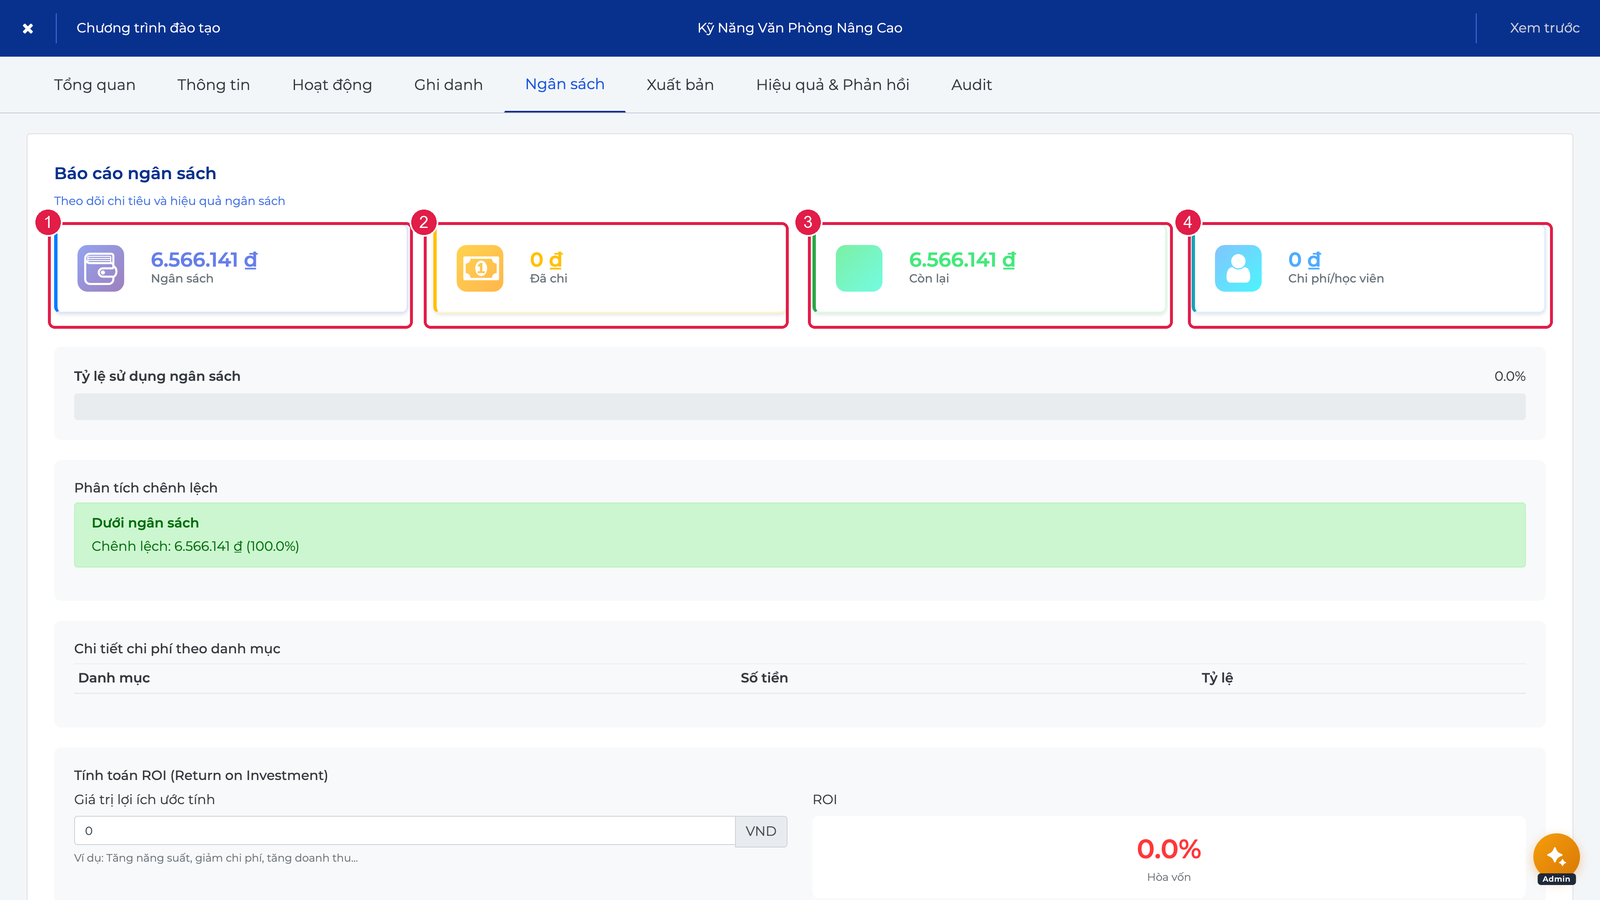Close the program editor with the X icon
The image size is (1600, 900).
coord(28,28)
